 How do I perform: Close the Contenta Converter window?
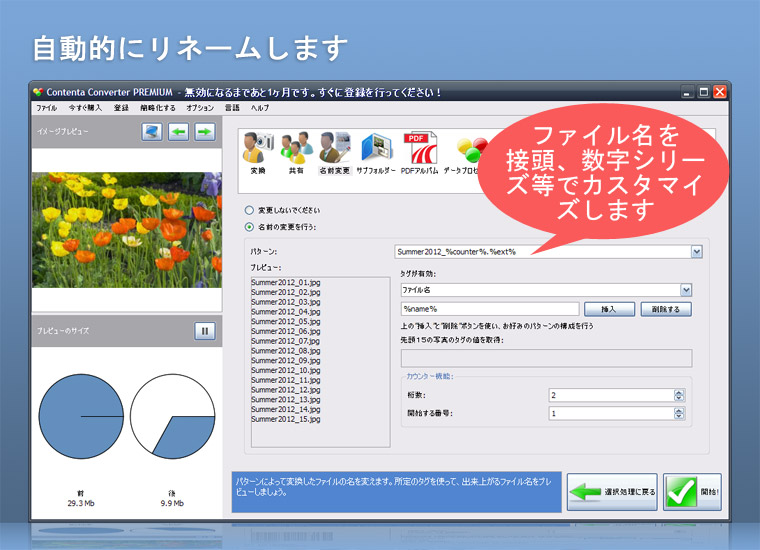[720, 92]
